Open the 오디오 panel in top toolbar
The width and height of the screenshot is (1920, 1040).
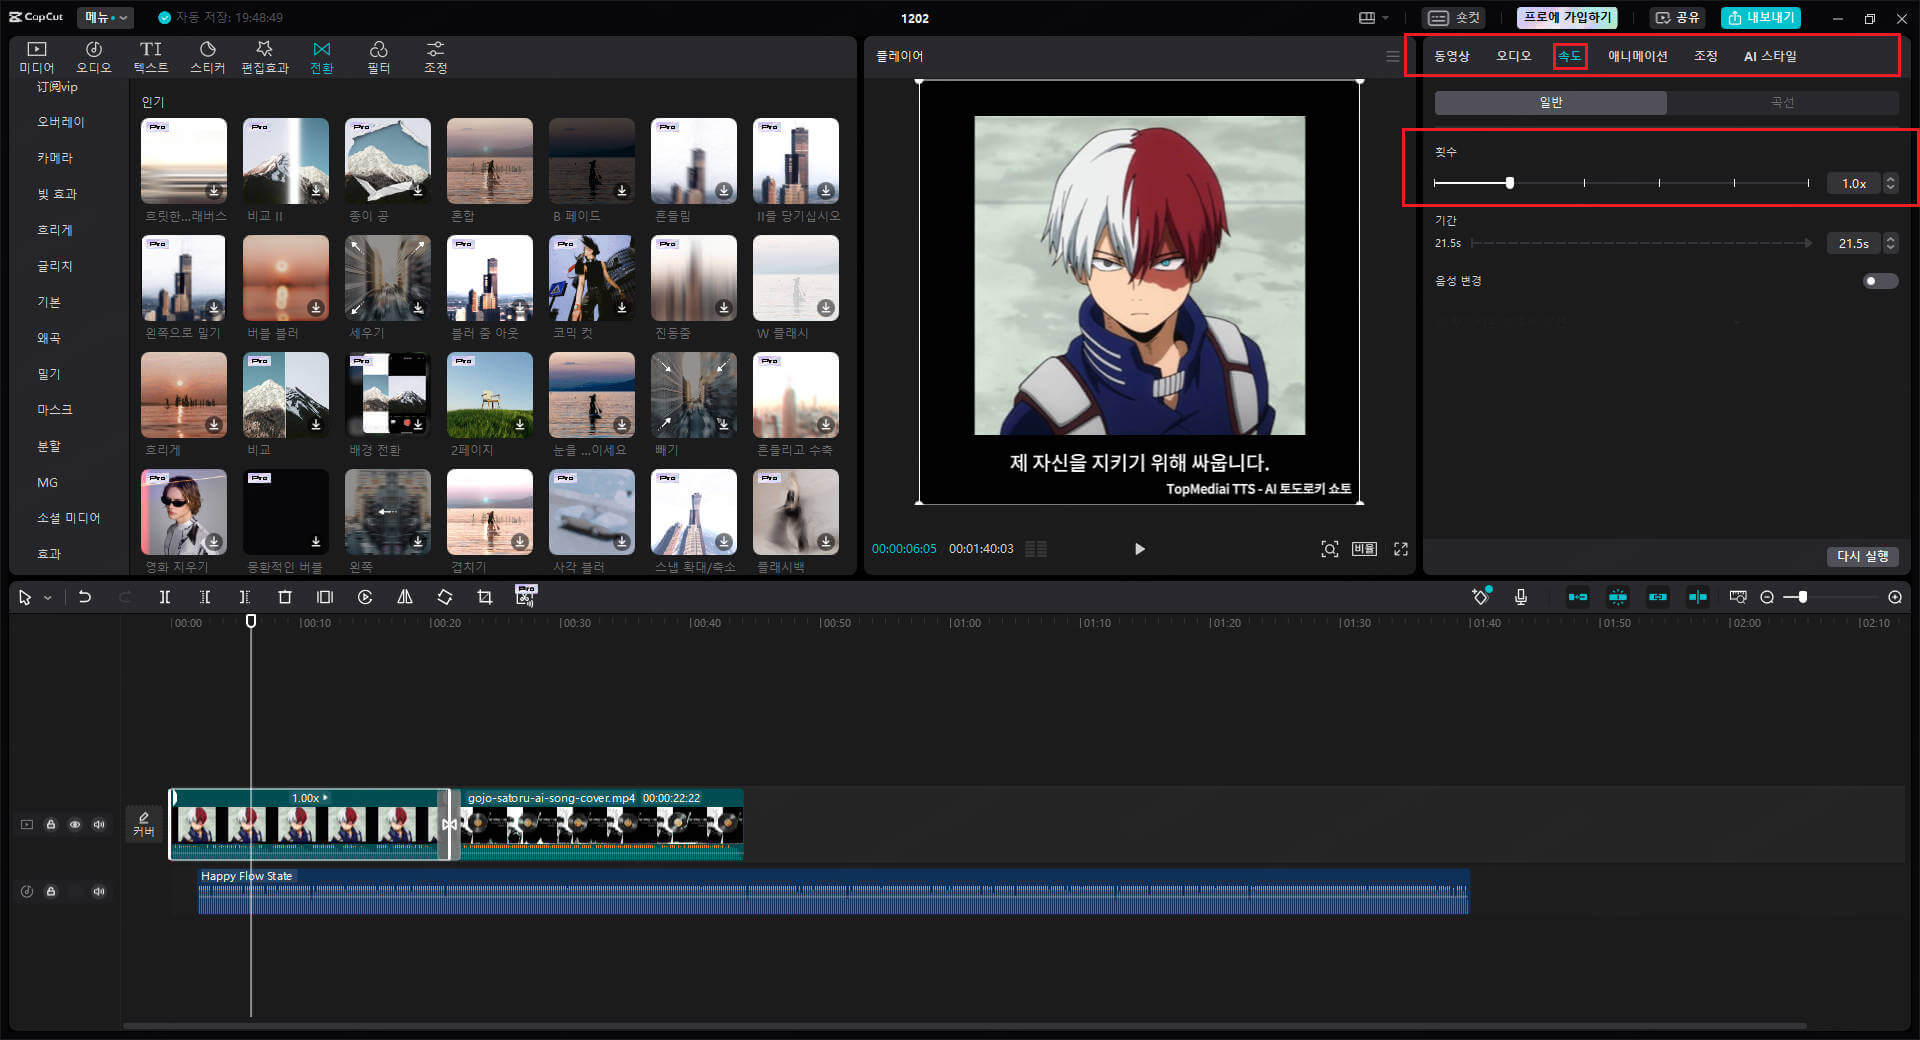pos(94,57)
